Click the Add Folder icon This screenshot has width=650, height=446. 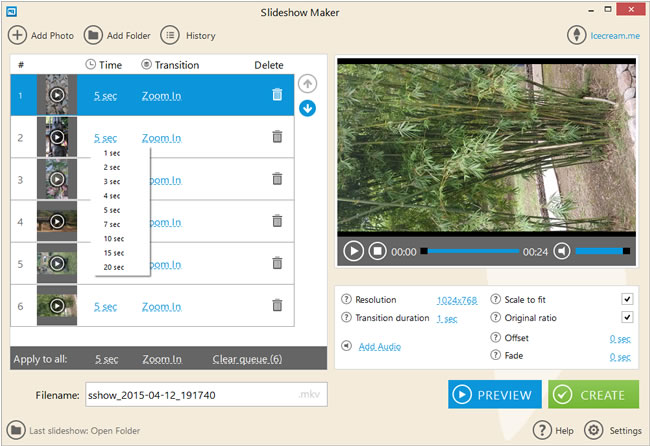tap(93, 35)
